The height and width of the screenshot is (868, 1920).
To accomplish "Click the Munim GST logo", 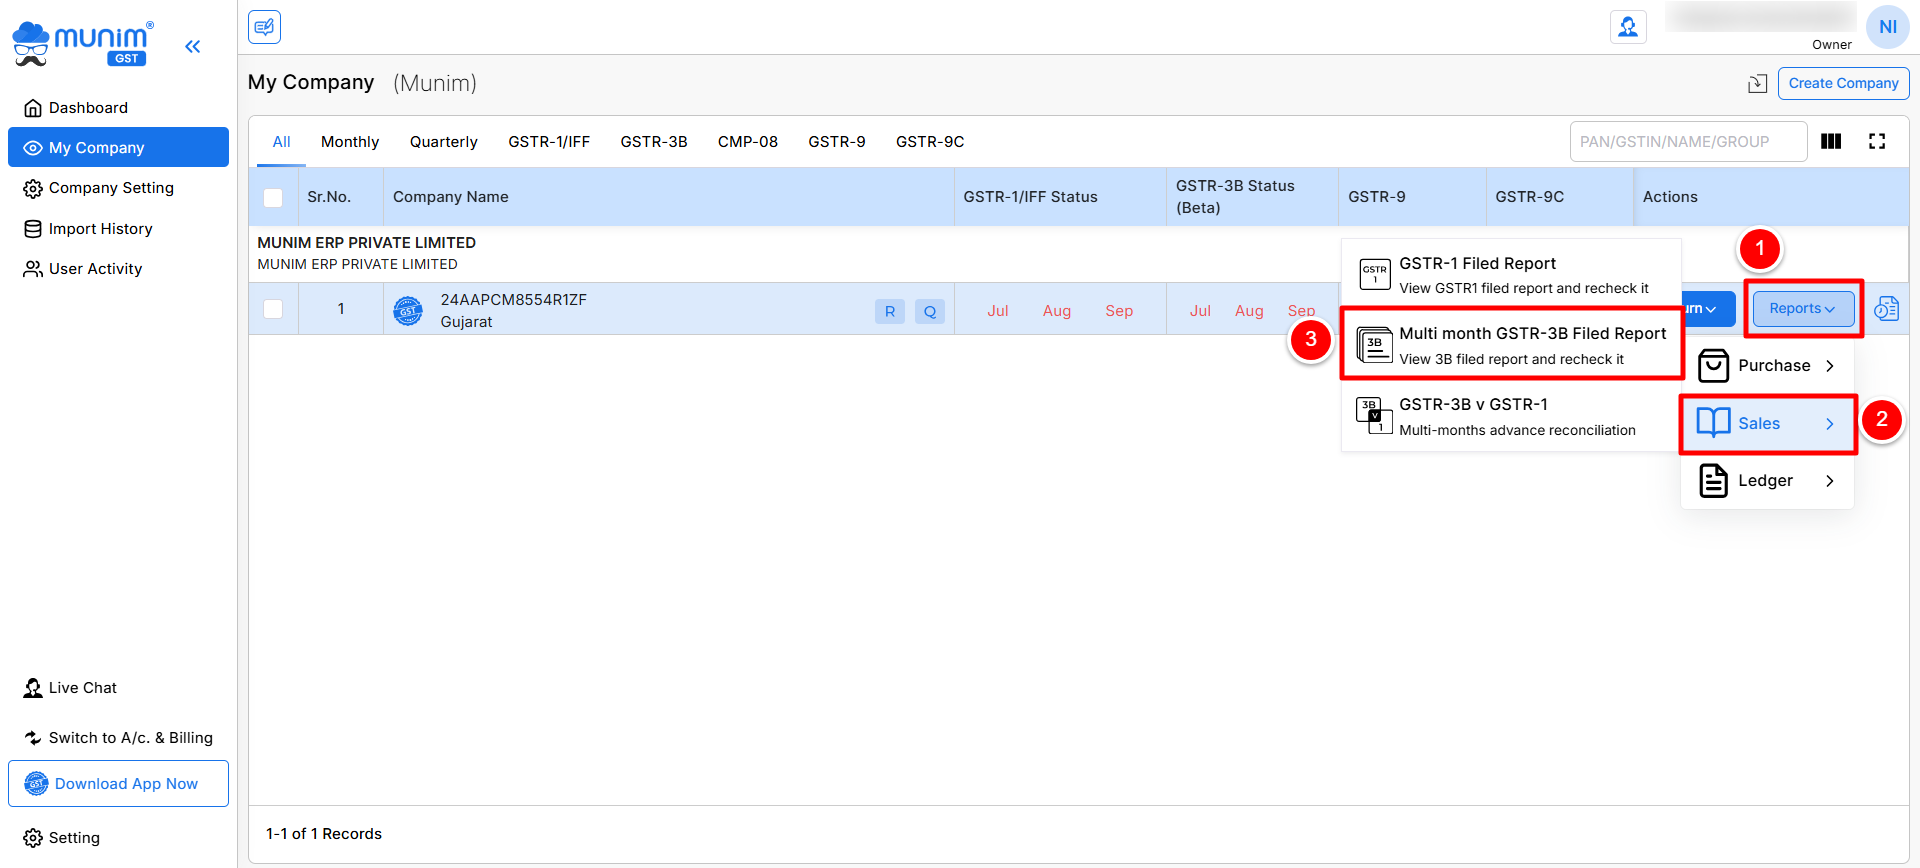I will (83, 44).
